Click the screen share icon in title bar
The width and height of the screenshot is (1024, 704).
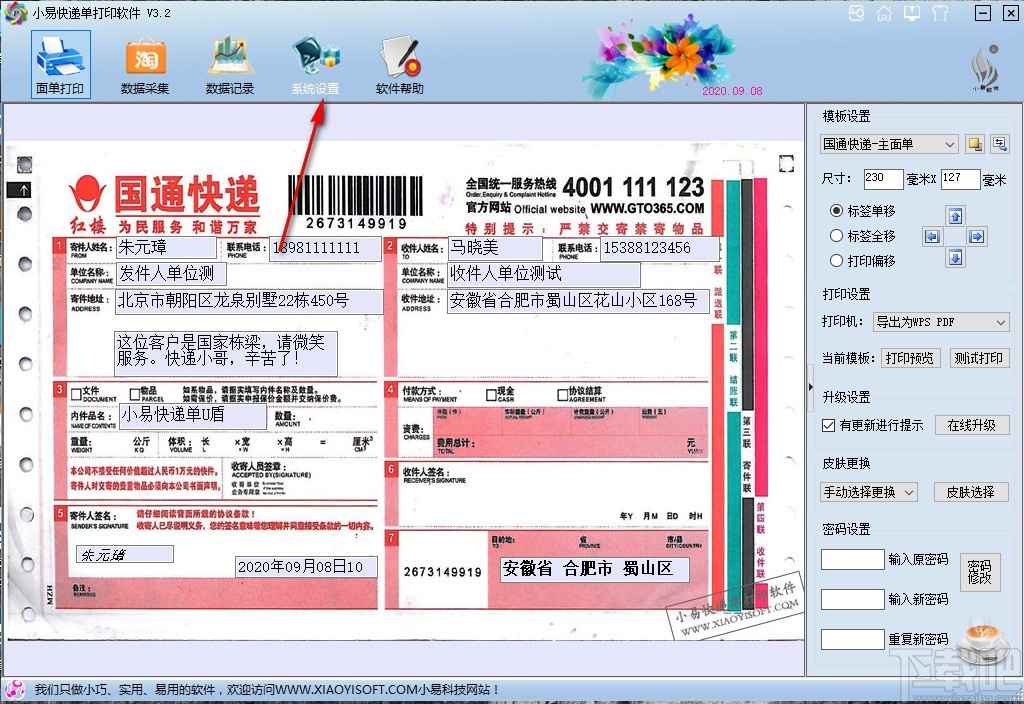tap(911, 13)
